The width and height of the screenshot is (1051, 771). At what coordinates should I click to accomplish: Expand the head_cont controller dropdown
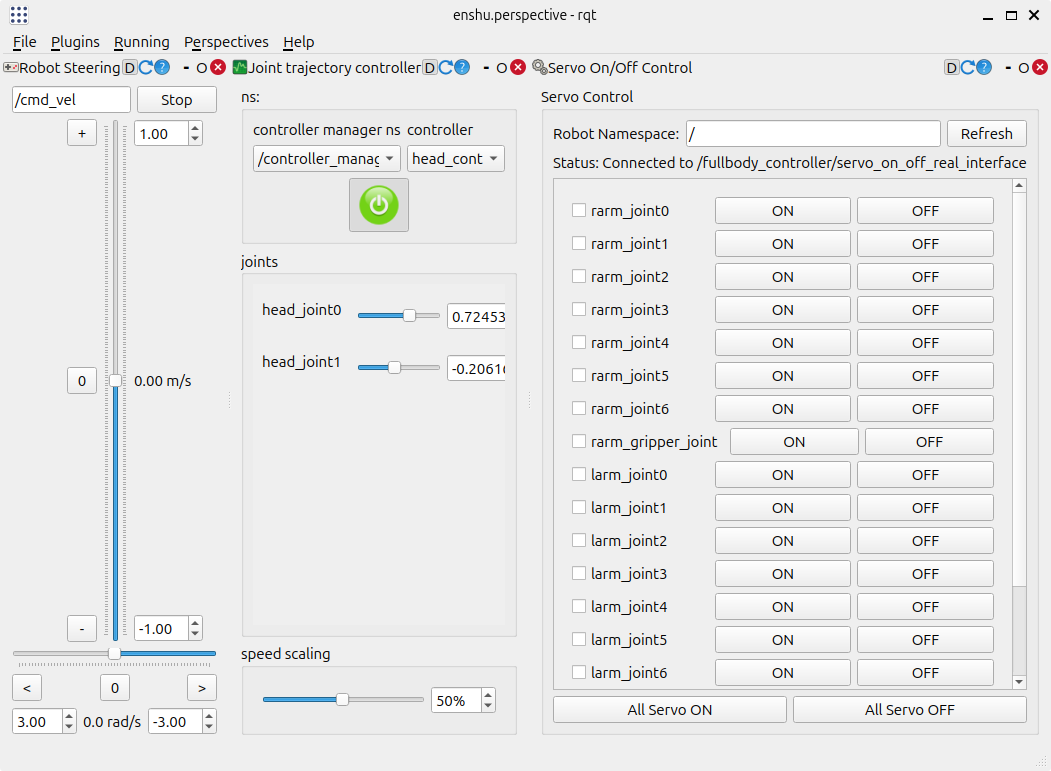tap(455, 159)
